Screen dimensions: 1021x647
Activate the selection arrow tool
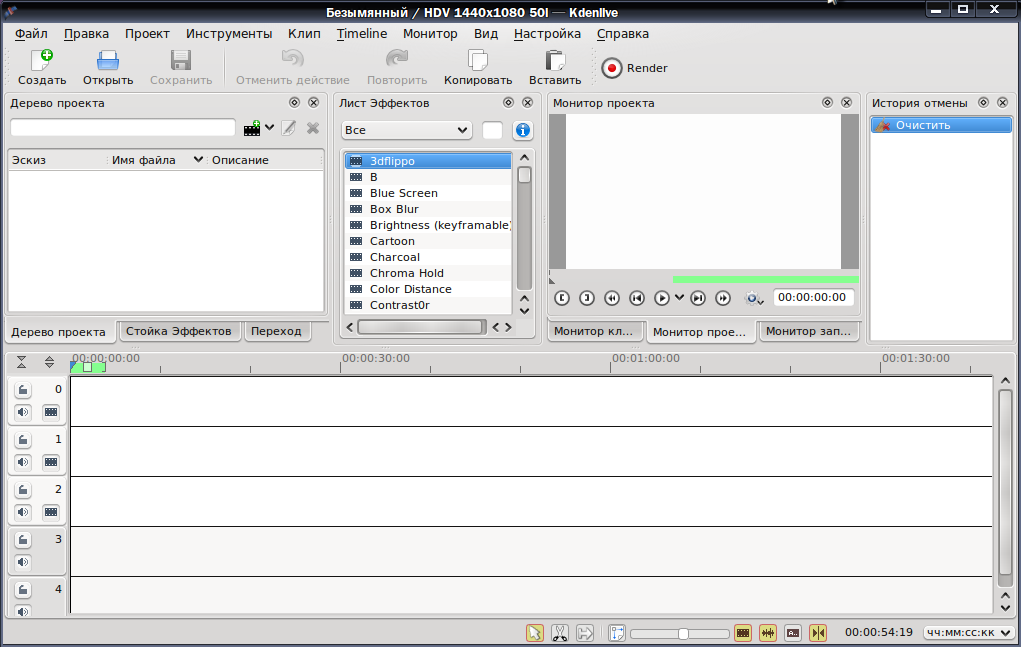[x=535, y=633]
